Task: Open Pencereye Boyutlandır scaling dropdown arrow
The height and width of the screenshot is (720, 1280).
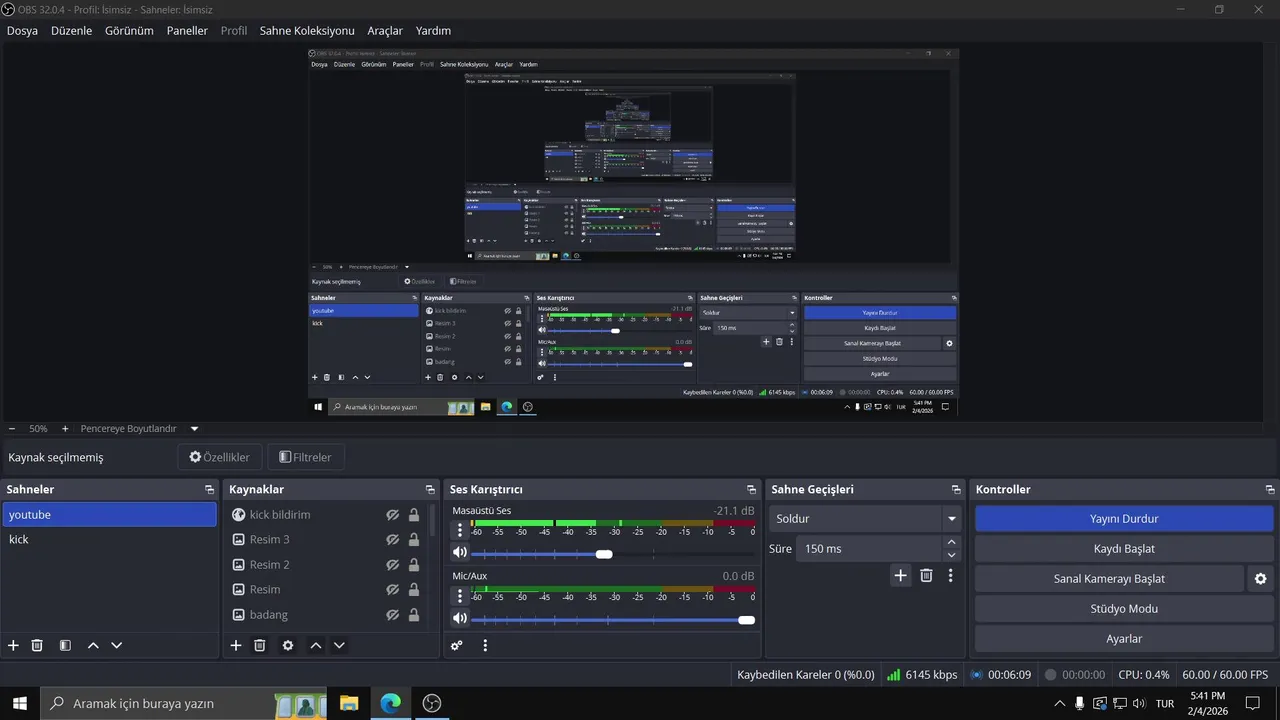Action: pos(194,429)
